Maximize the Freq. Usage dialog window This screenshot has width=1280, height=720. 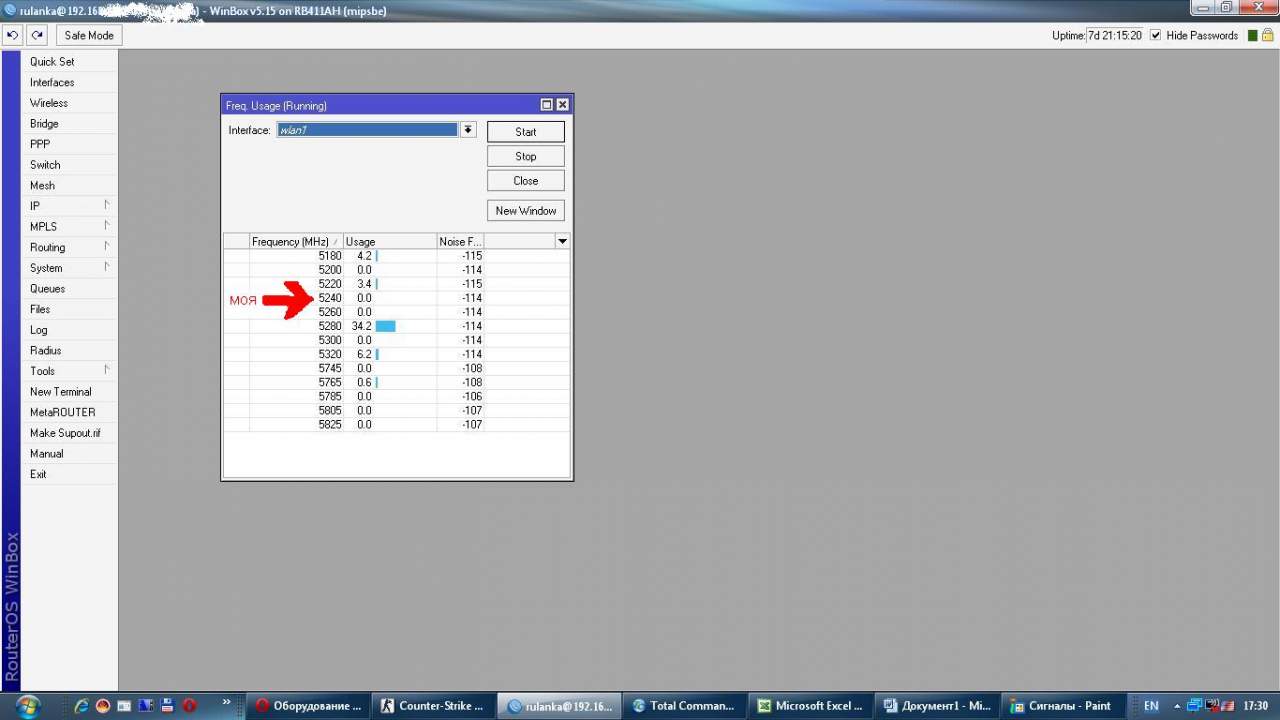coord(547,105)
